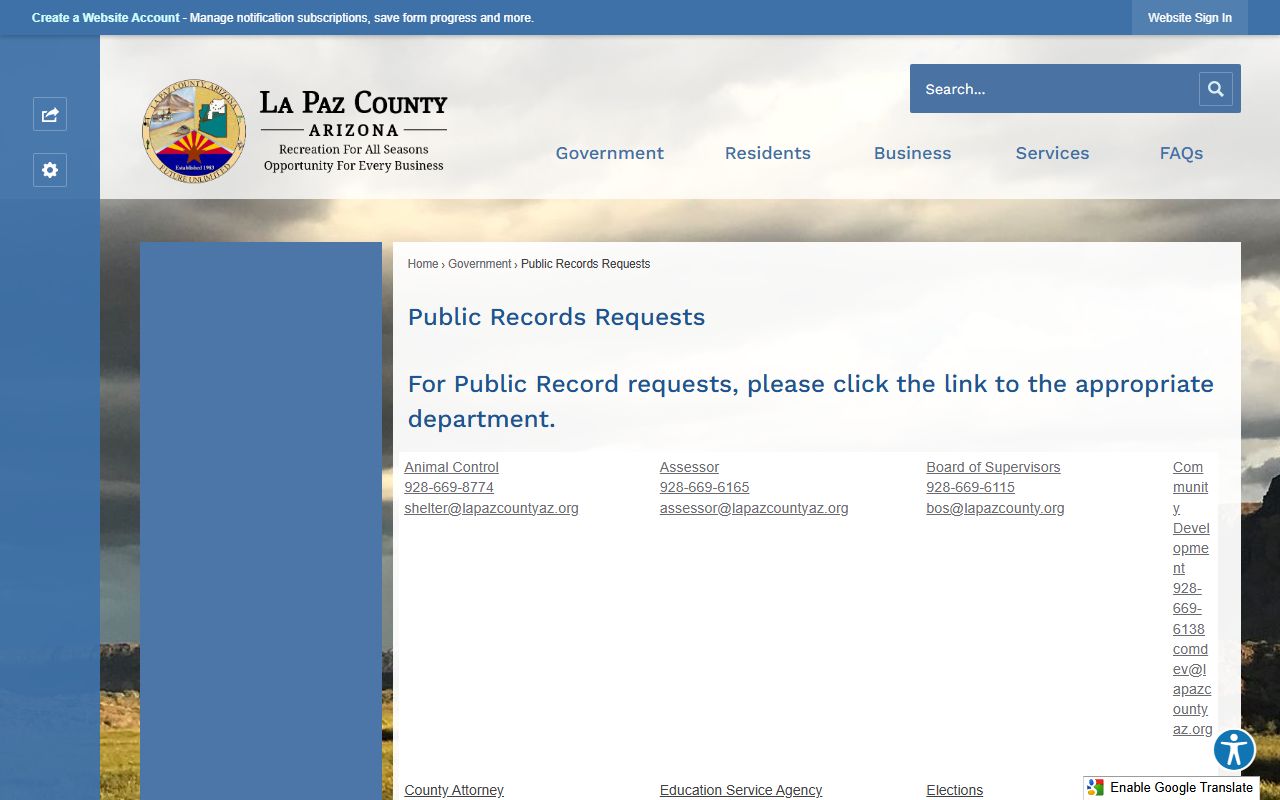Screen dimensions: 1280x800
Task: Click Assessor phone 928-669-6165
Action: point(704,487)
